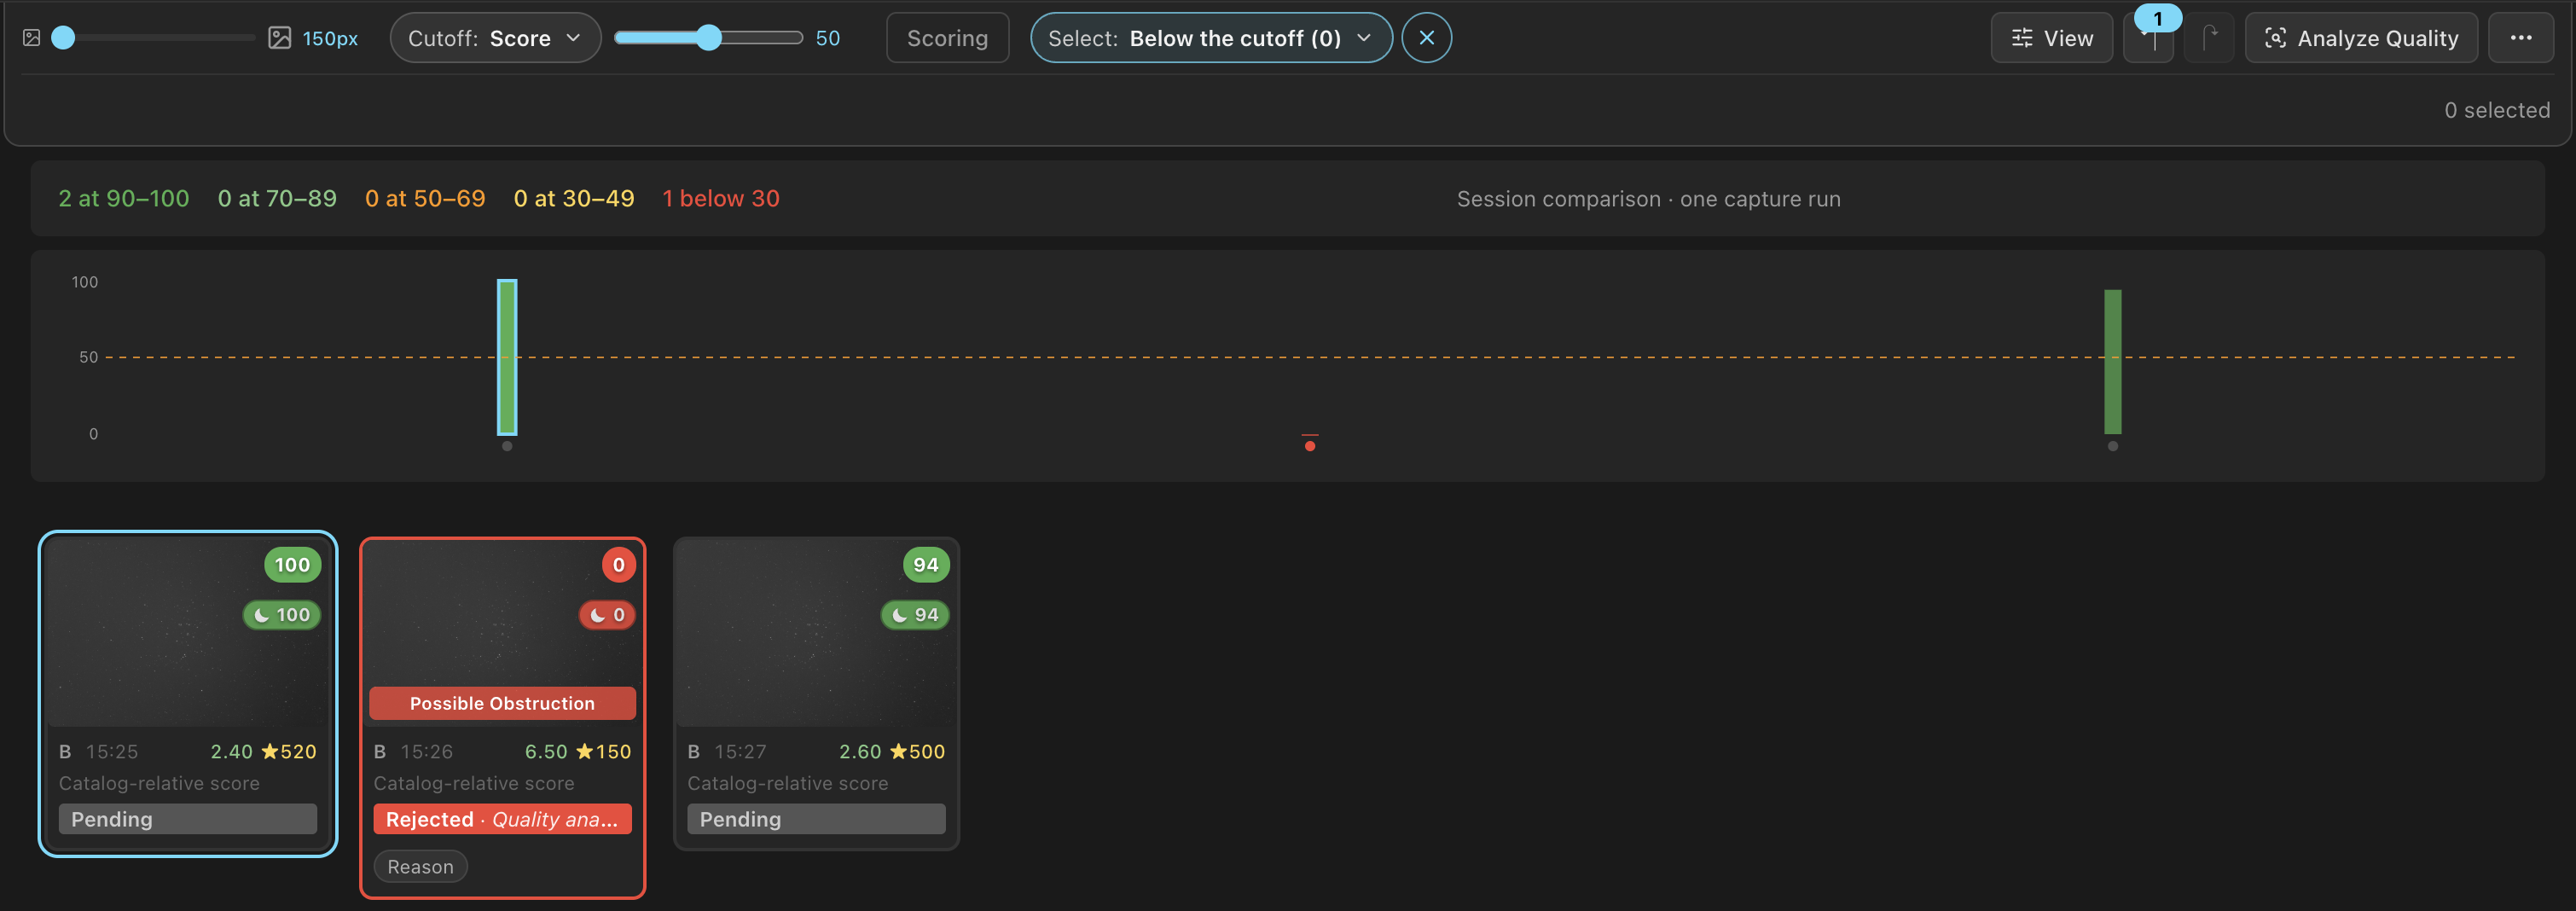
Task: Open the View options menu
Action: [x=2051, y=38]
